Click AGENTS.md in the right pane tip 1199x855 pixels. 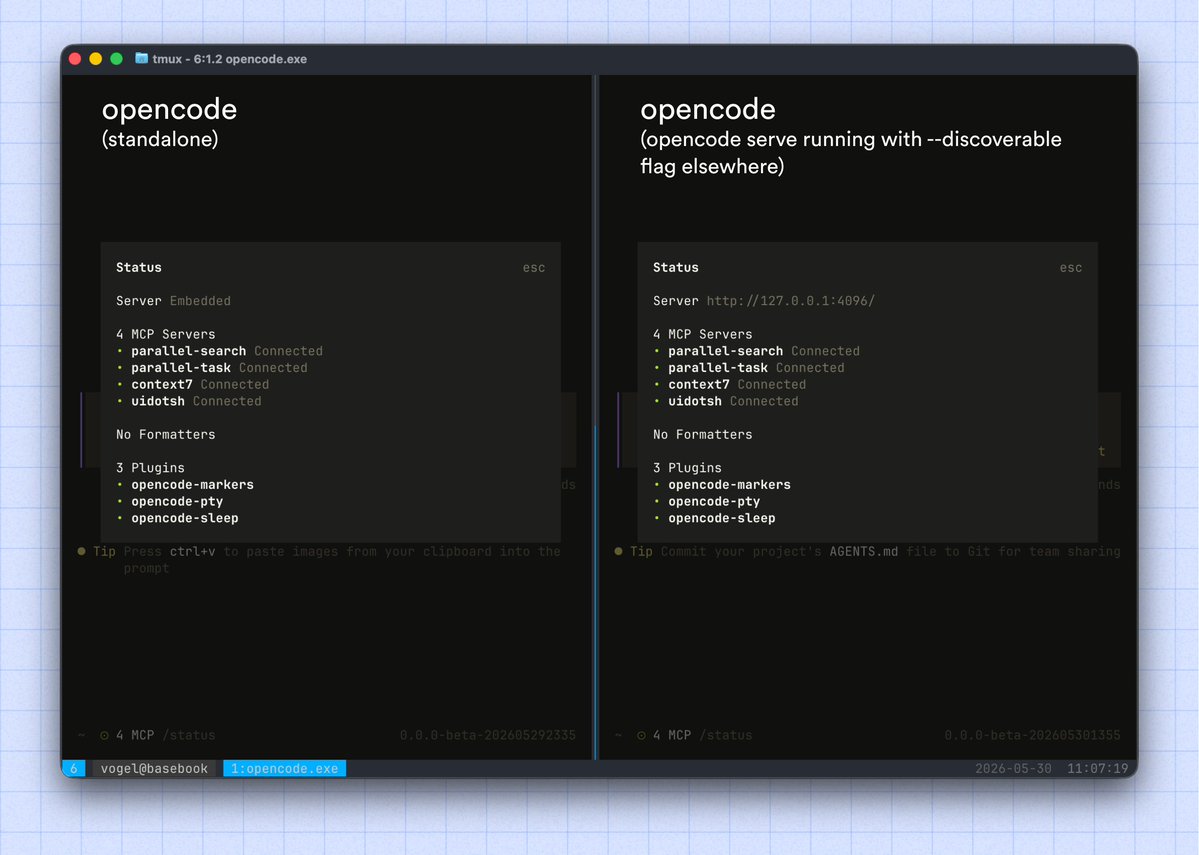point(863,551)
